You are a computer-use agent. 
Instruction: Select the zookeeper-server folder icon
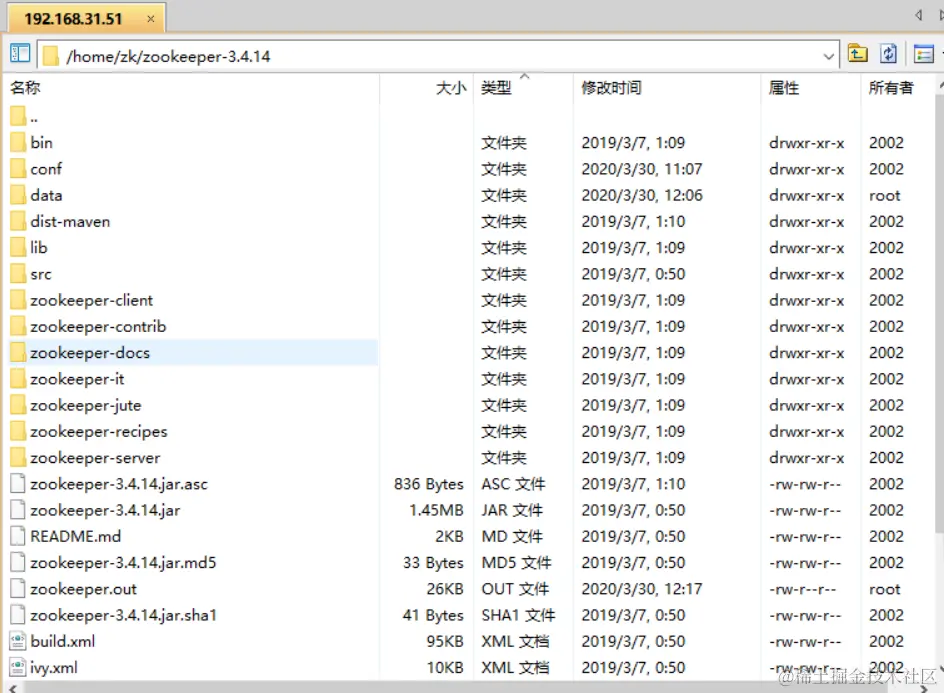coord(18,458)
